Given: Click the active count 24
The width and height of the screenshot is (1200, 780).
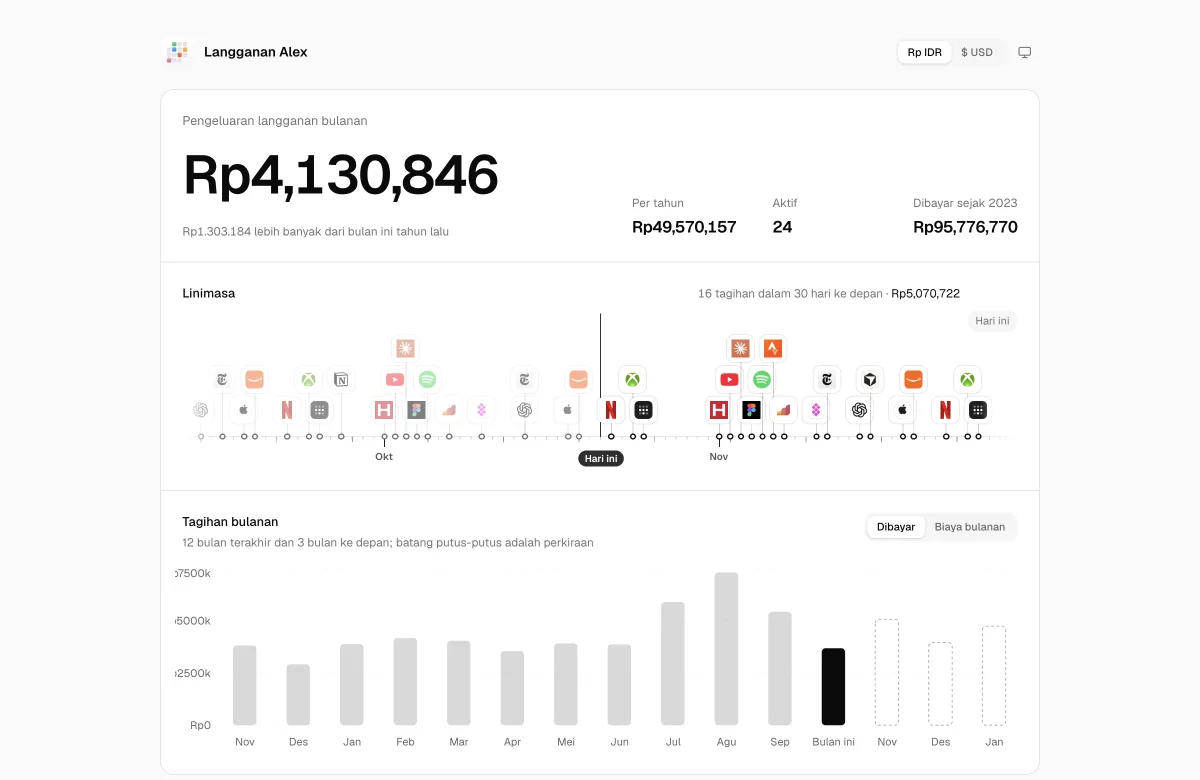Looking at the screenshot, I should (782, 227).
